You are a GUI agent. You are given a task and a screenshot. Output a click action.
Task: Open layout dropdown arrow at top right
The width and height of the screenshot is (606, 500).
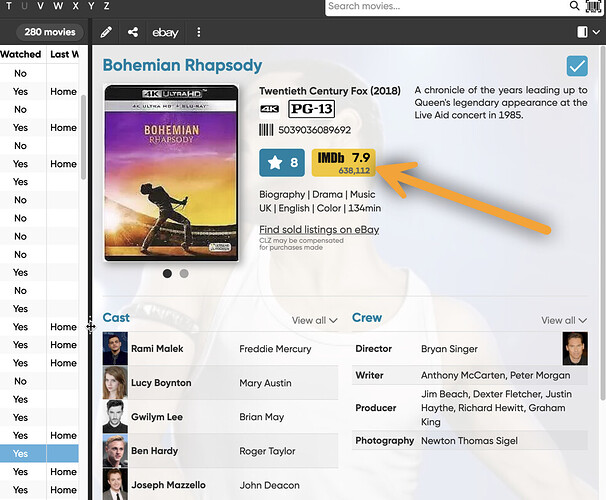596,33
